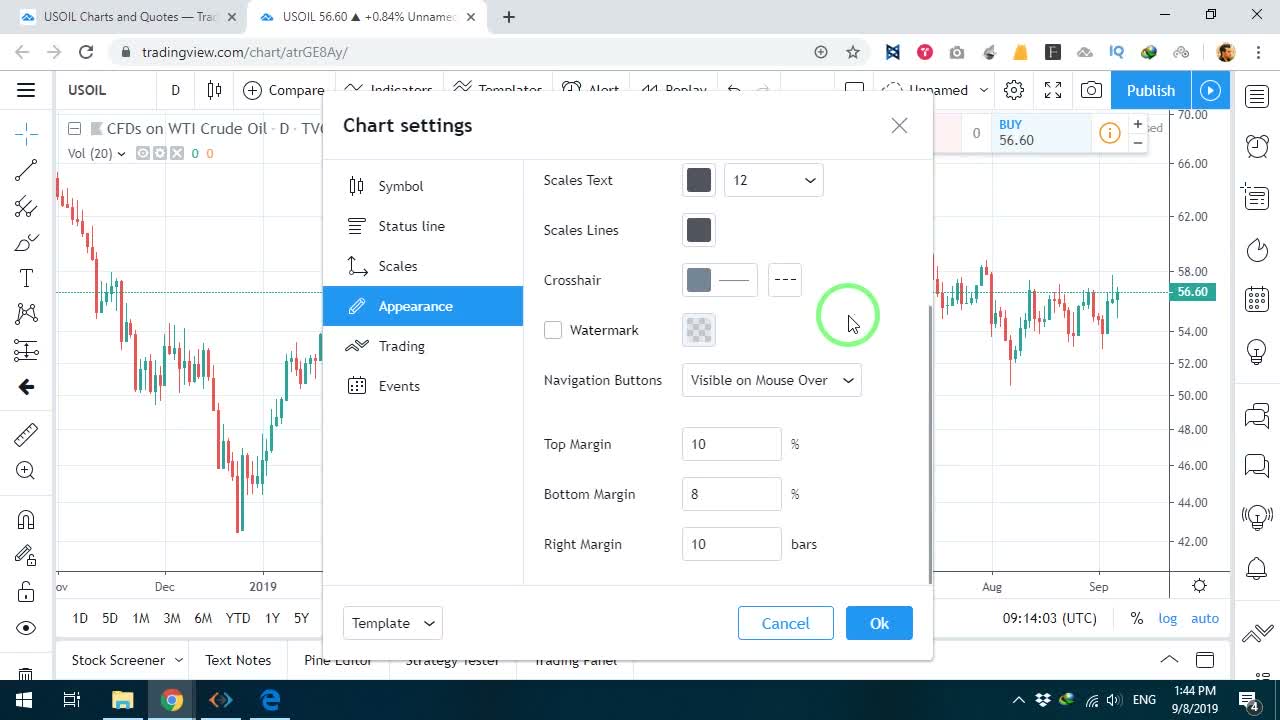Viewport: 1280px width, 720px height.
Task: Select the brush drawing tool
Action: point(26,243)
